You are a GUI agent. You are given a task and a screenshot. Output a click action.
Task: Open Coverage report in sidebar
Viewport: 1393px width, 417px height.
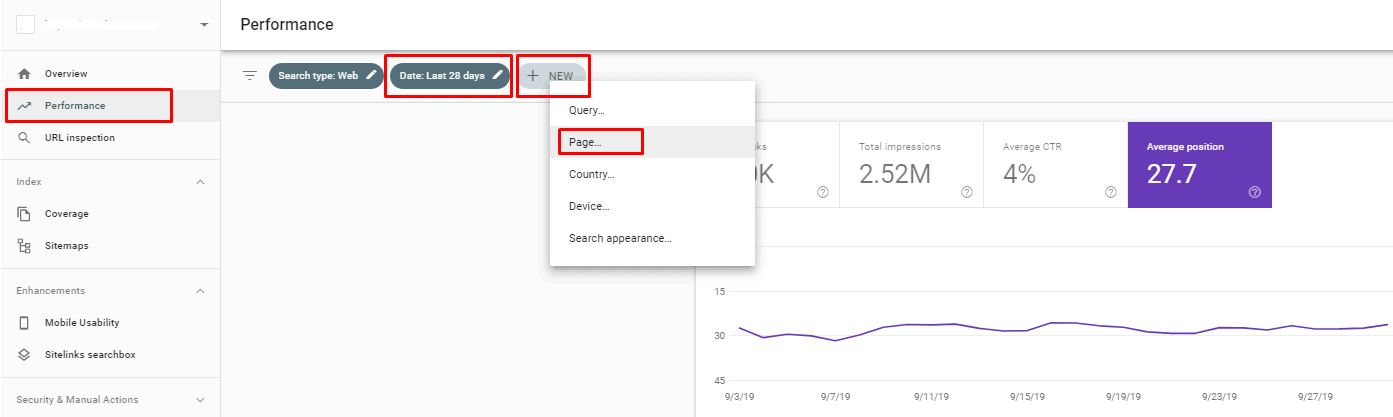(110, 214)
